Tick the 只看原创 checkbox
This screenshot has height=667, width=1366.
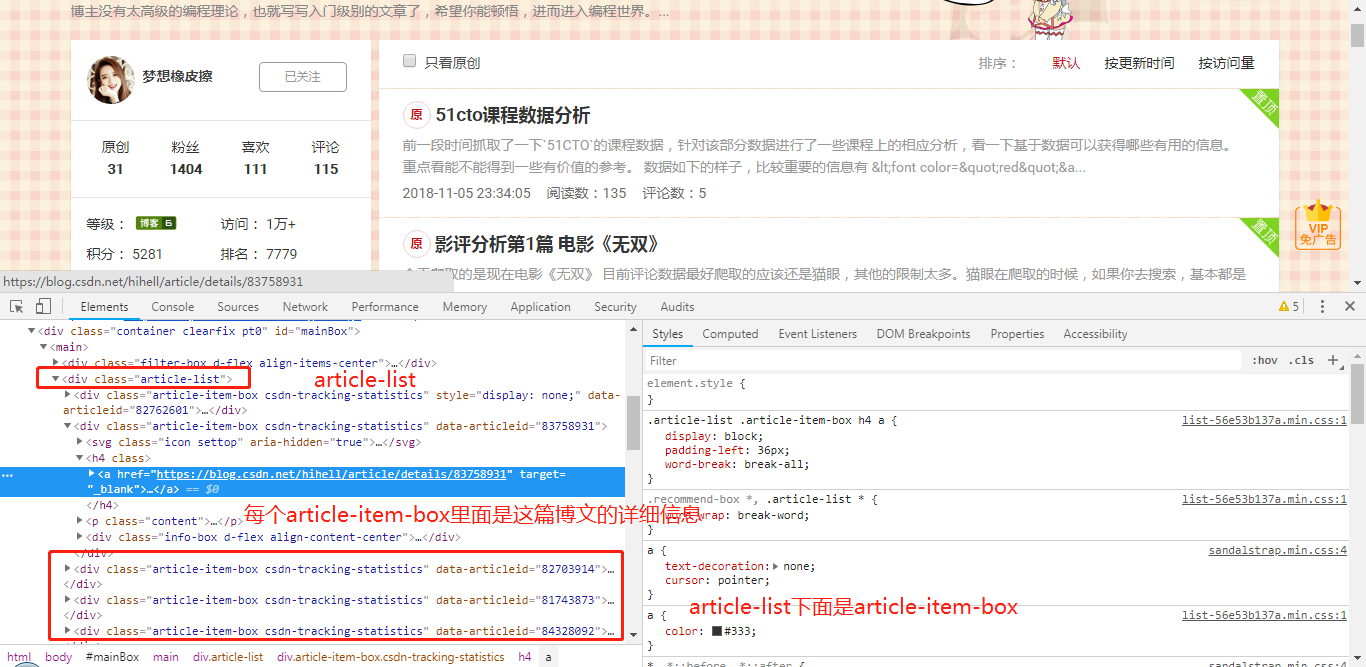tap(409, 61)
